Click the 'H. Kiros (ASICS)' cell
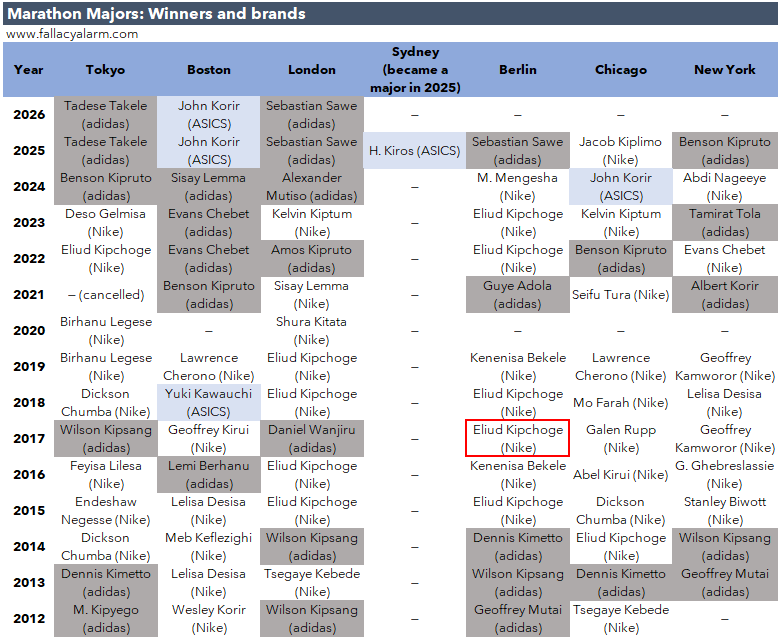This screenshot has height=640, width=781. [415, 150]
